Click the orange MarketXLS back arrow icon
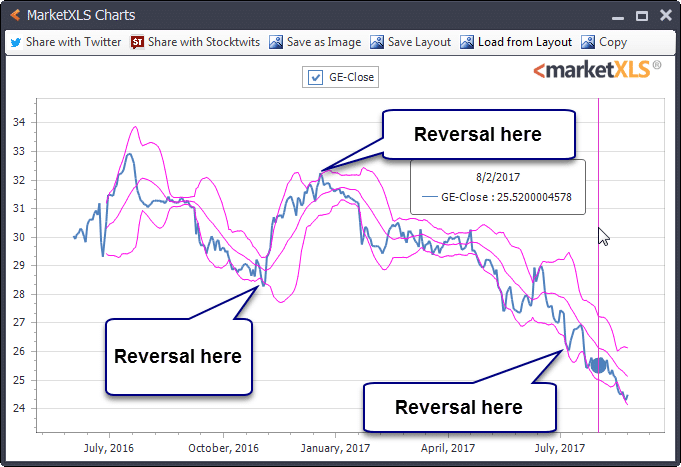Image resolution: width=681 pixels, height=467 pixels. click(x=15, y=15)
